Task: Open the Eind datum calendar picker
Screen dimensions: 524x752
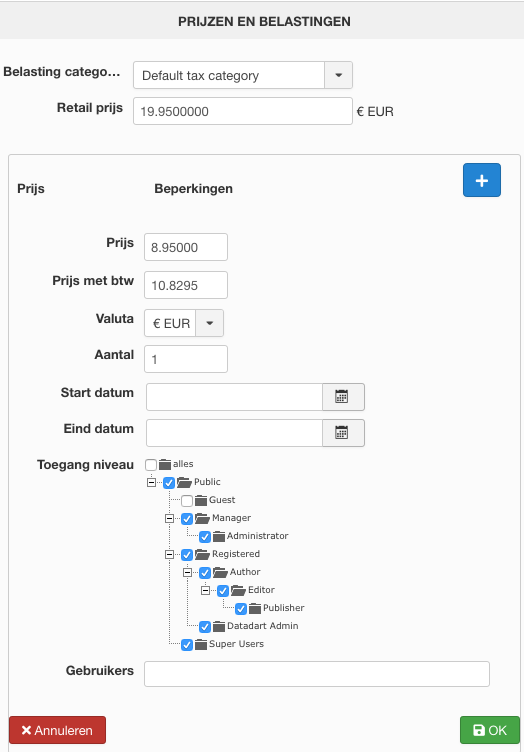Action: point(343,433)
